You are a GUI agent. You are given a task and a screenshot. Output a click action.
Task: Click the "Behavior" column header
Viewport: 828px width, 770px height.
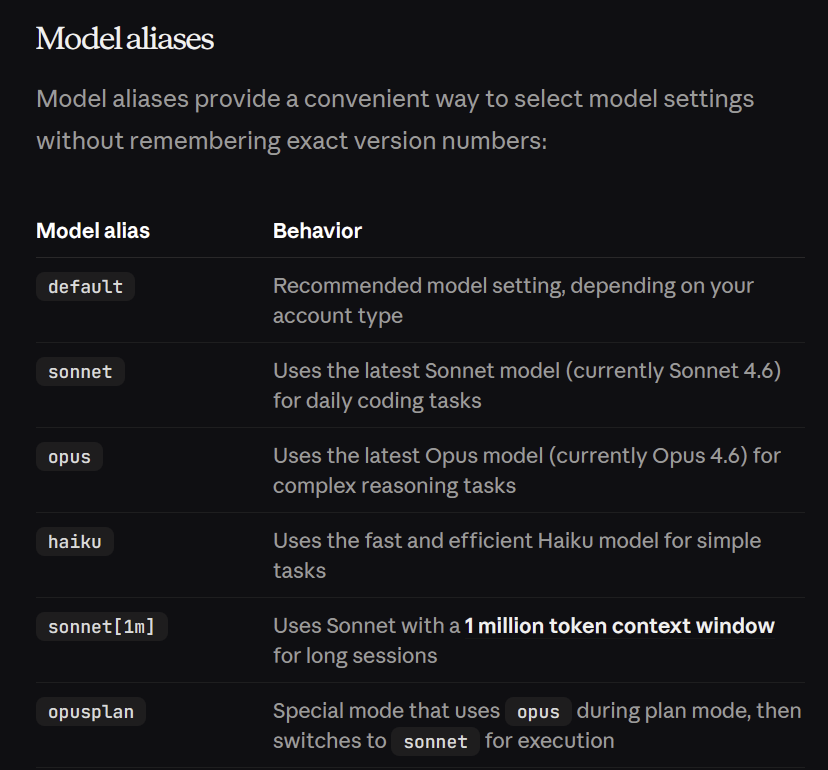(x=317, y=231)
